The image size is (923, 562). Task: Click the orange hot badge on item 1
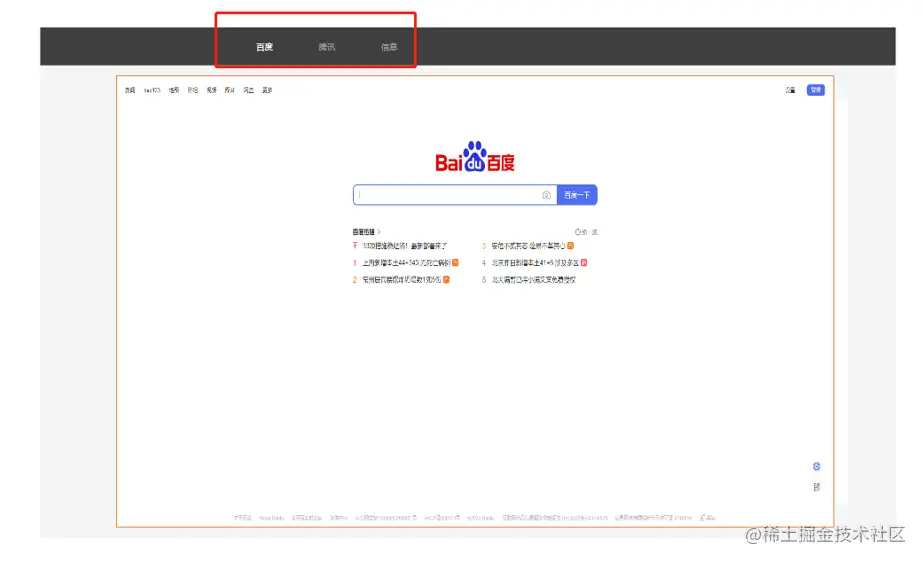point(455,263)
